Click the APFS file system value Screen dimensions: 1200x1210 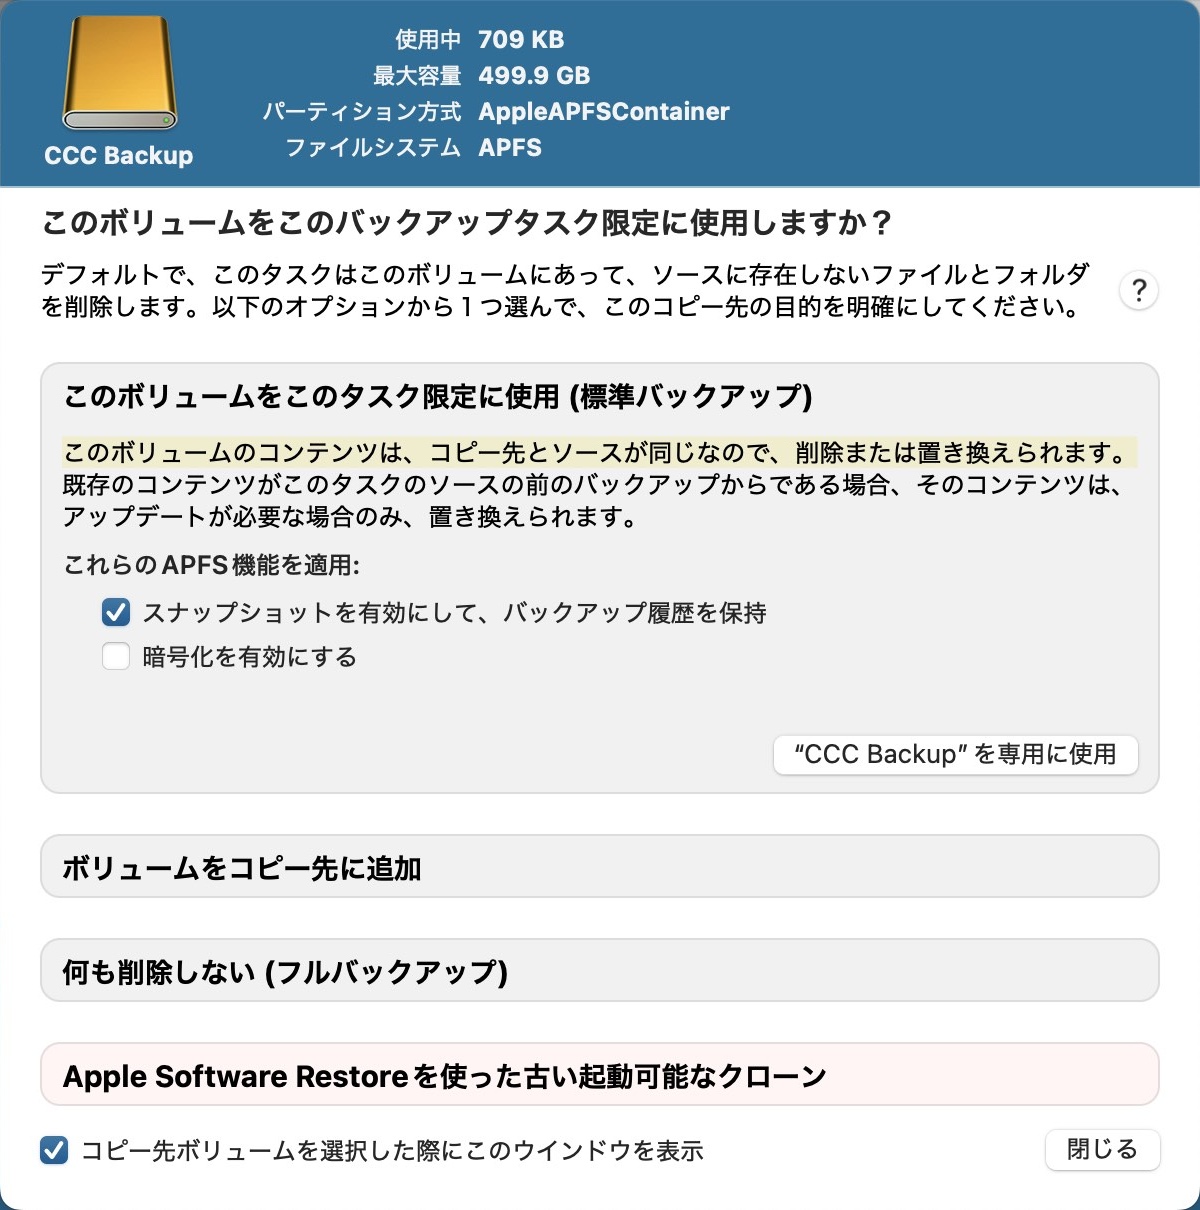510,148
